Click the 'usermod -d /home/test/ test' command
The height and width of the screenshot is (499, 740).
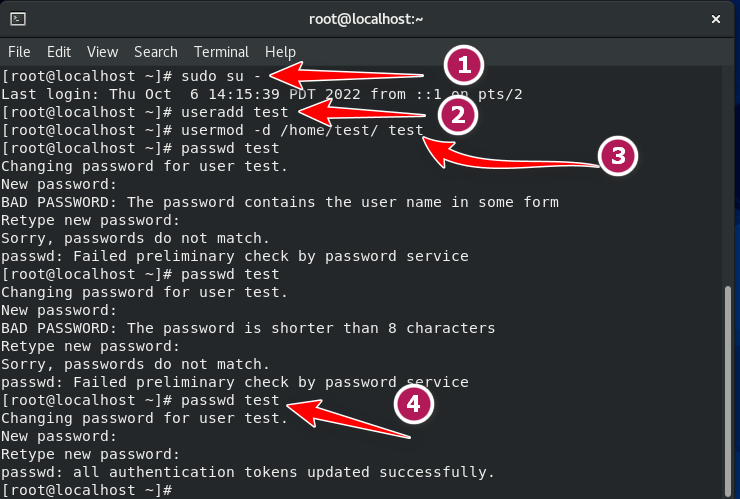pyautogui.click(x=303, y=130)
